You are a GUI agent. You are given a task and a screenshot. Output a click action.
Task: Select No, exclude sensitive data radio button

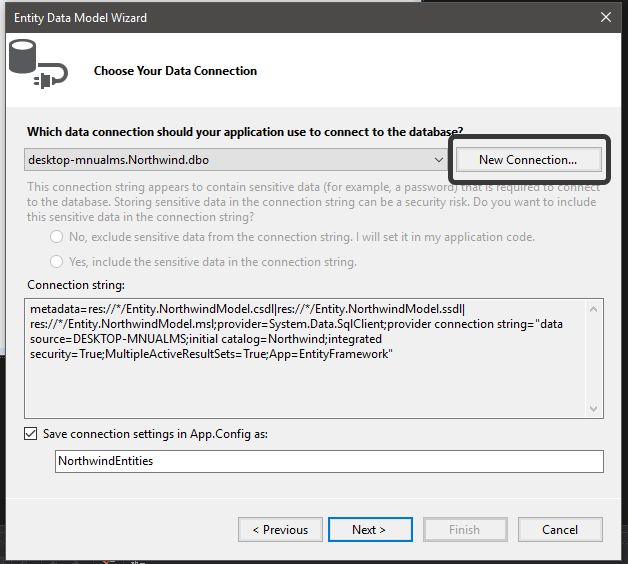(x=56, y=237)
